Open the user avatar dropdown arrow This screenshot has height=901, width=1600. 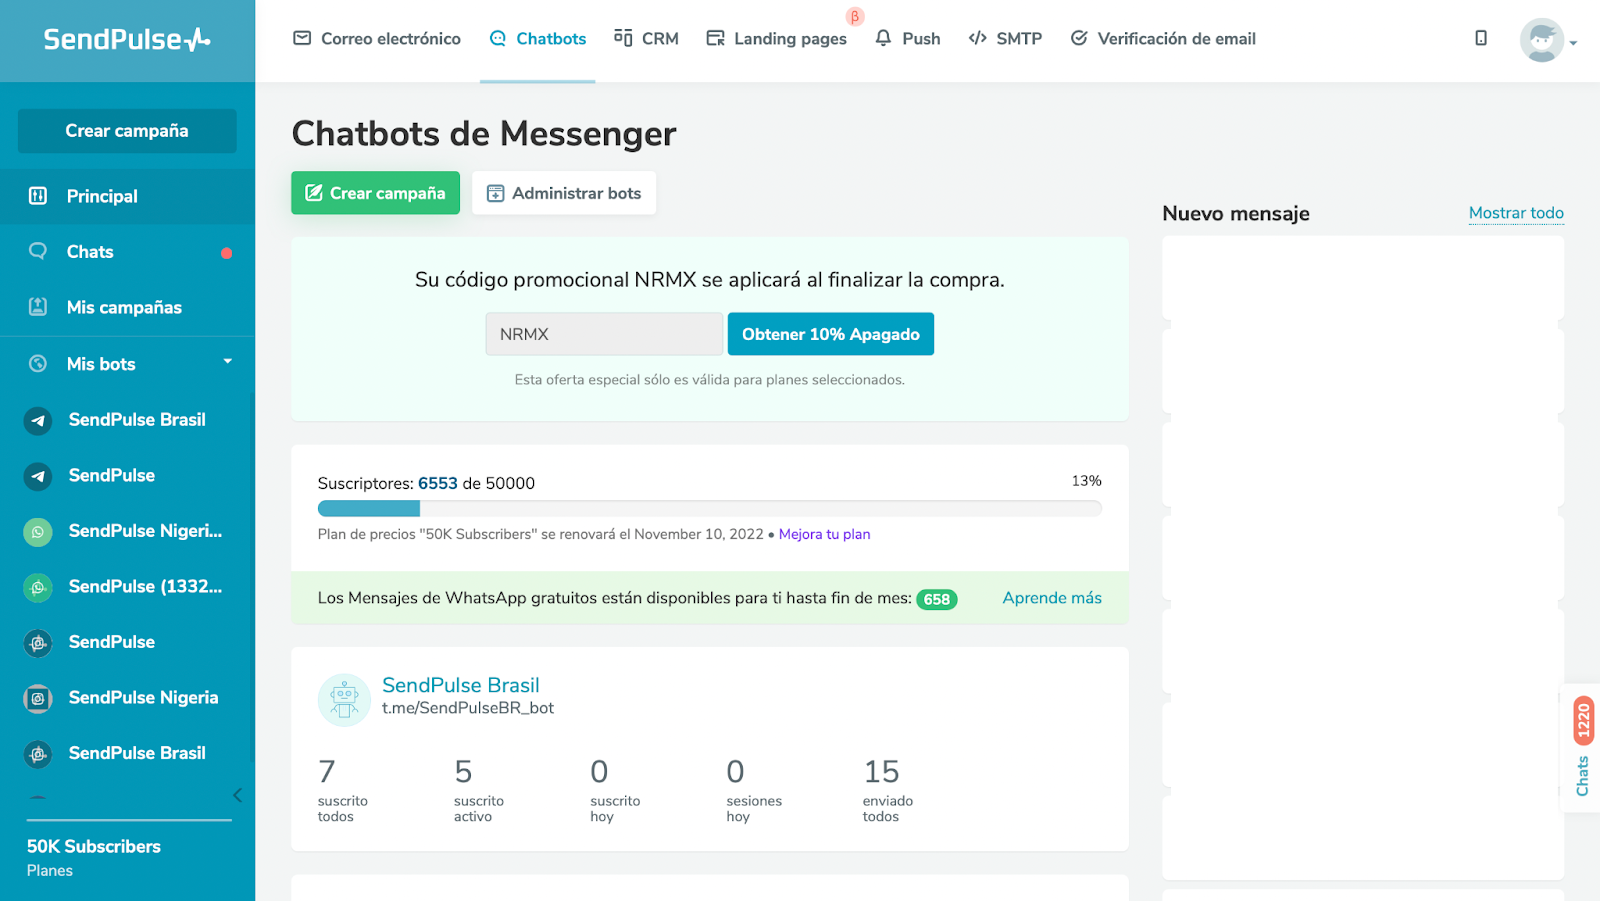coord(1572,42)
